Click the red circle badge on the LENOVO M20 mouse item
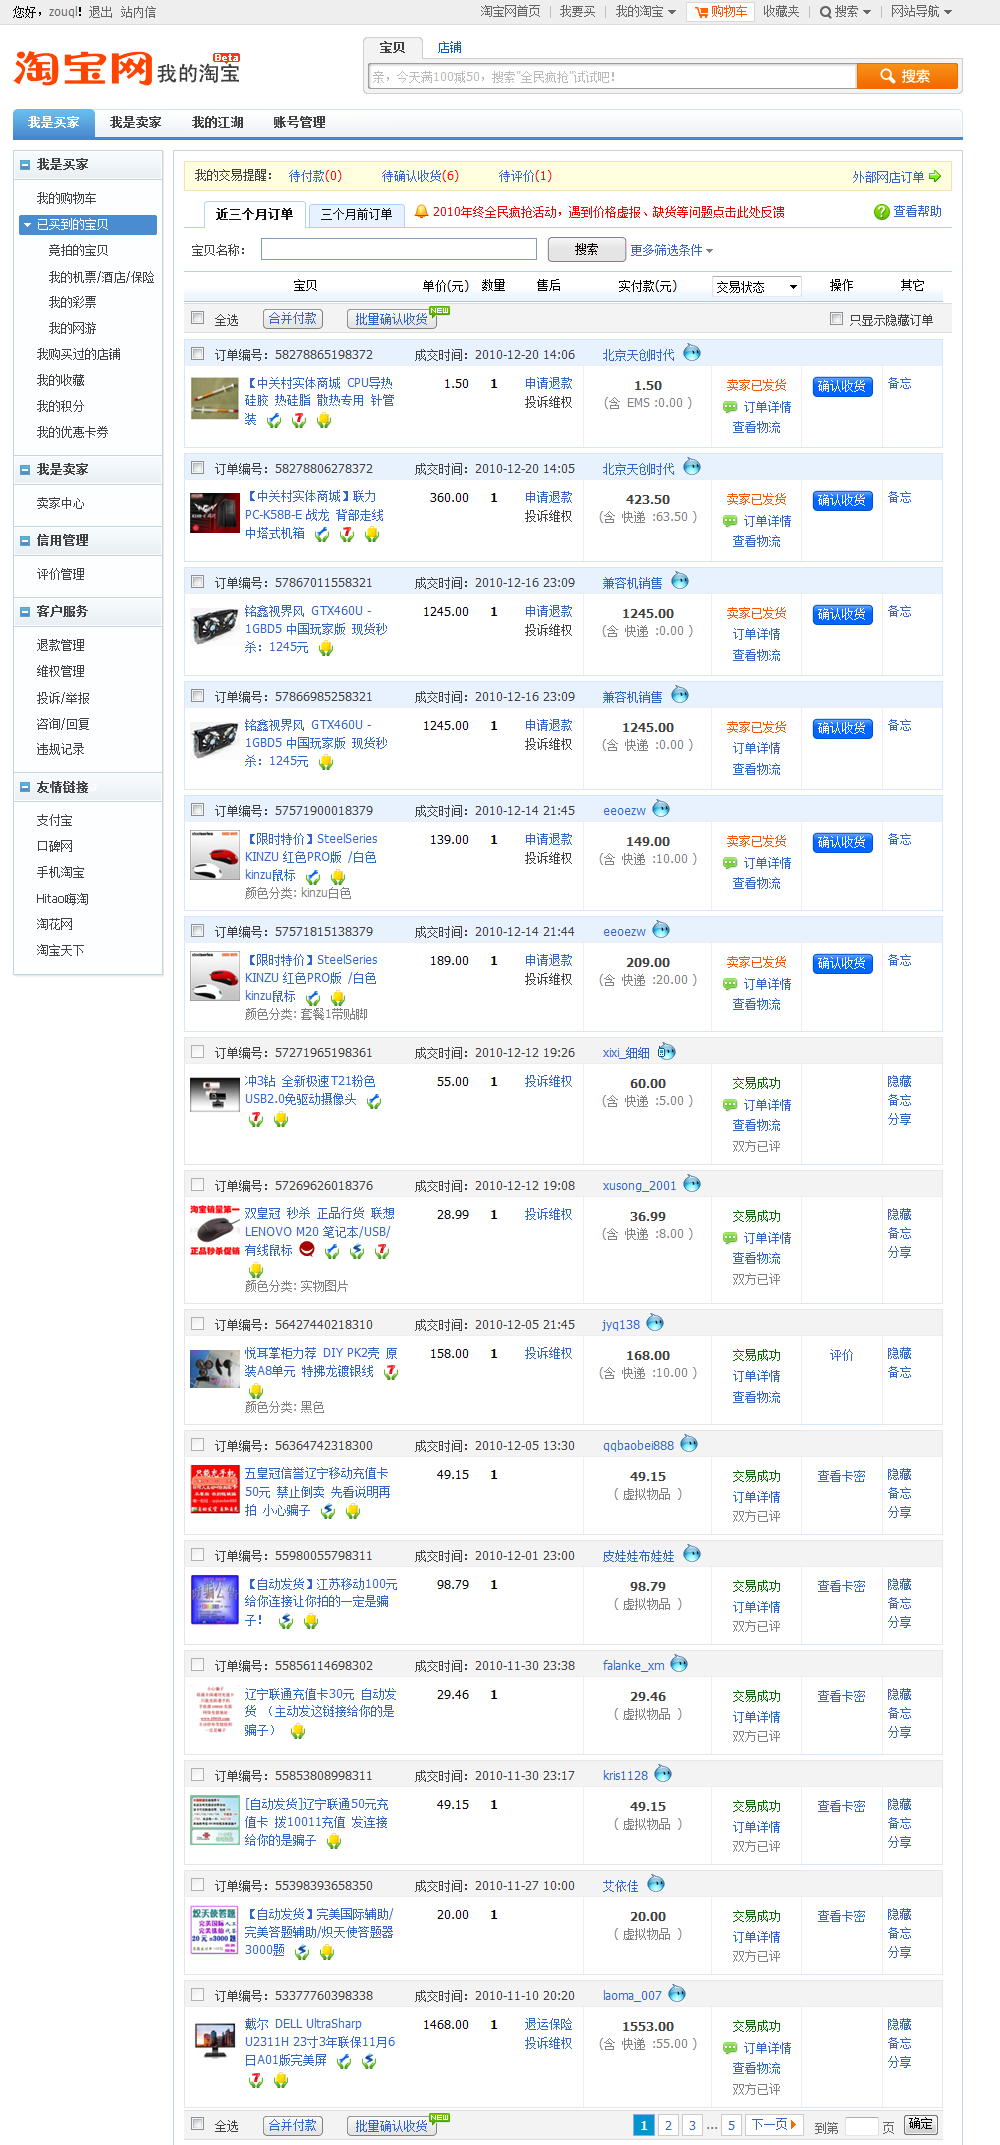The height and width of the screenshot is (2145, 1000). coord(307,1249)
